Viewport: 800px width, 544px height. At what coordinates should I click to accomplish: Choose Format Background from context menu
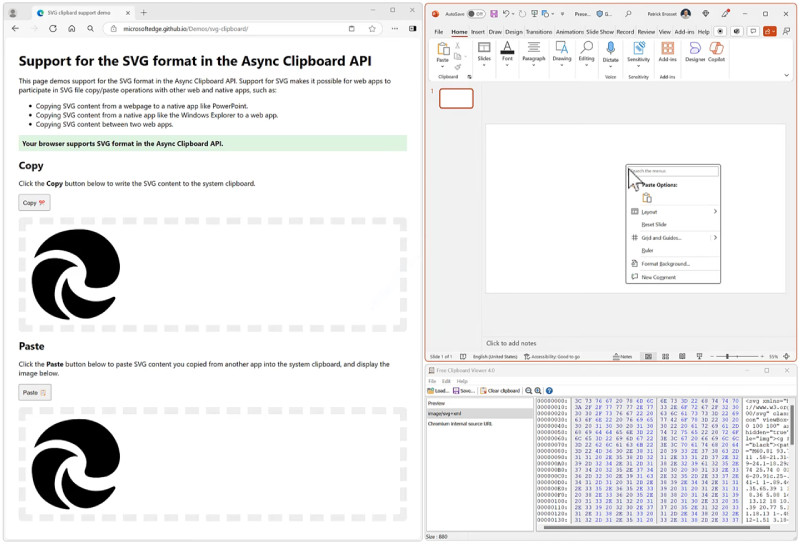[665, 264]
